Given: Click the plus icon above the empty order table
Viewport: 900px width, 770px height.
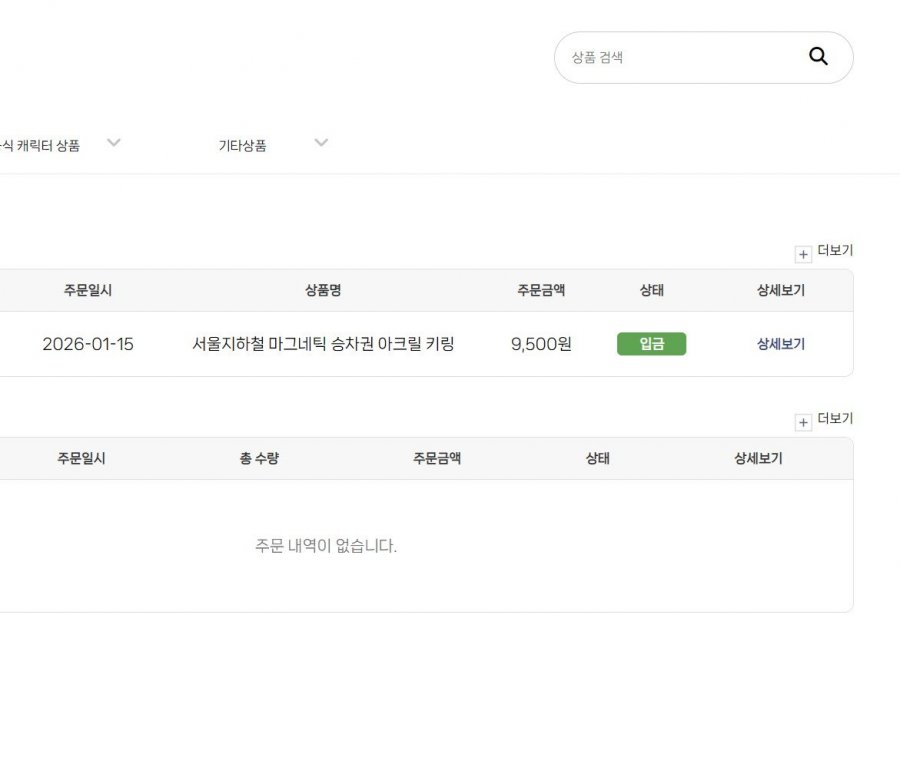Looking at the screenshot, I should (x=803, y=423).
